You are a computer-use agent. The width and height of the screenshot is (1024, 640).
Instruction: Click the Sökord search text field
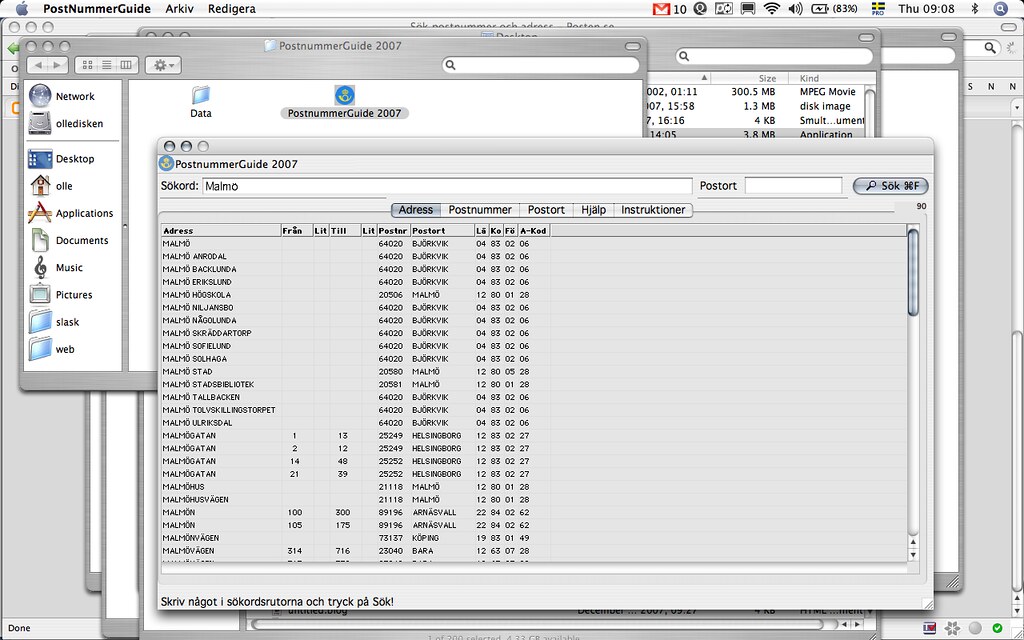(447, 186)
